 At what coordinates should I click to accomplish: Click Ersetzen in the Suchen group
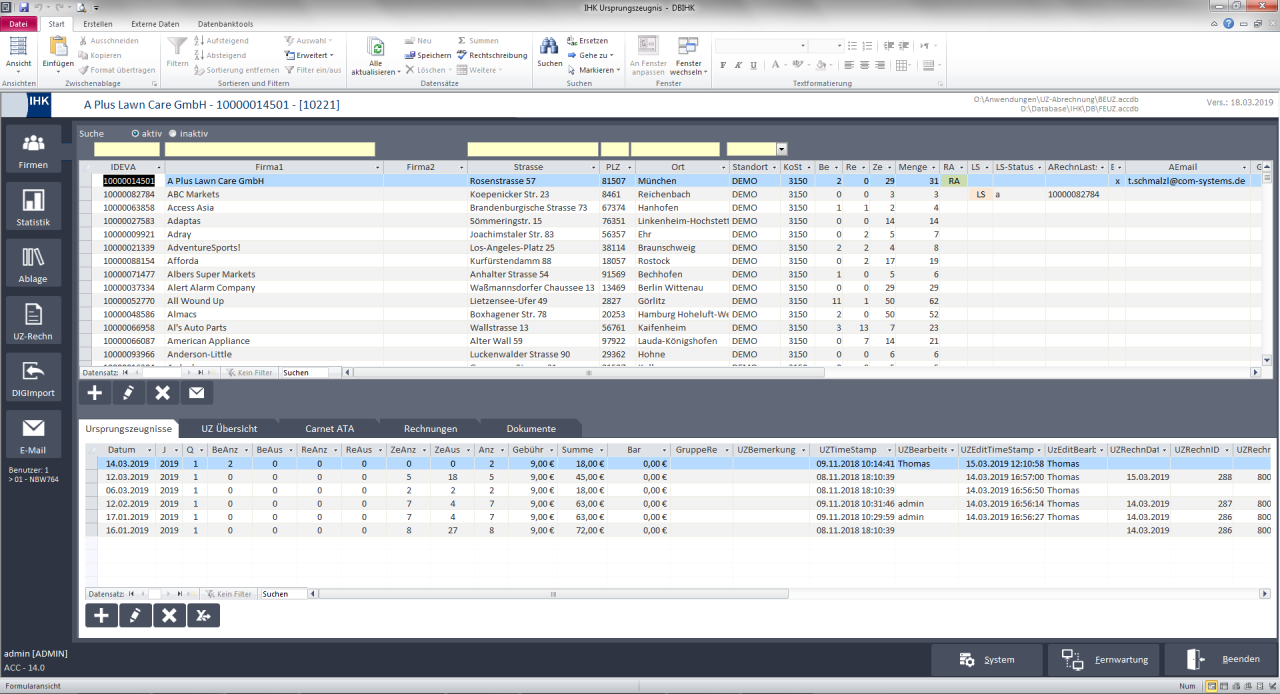[586, 41]
